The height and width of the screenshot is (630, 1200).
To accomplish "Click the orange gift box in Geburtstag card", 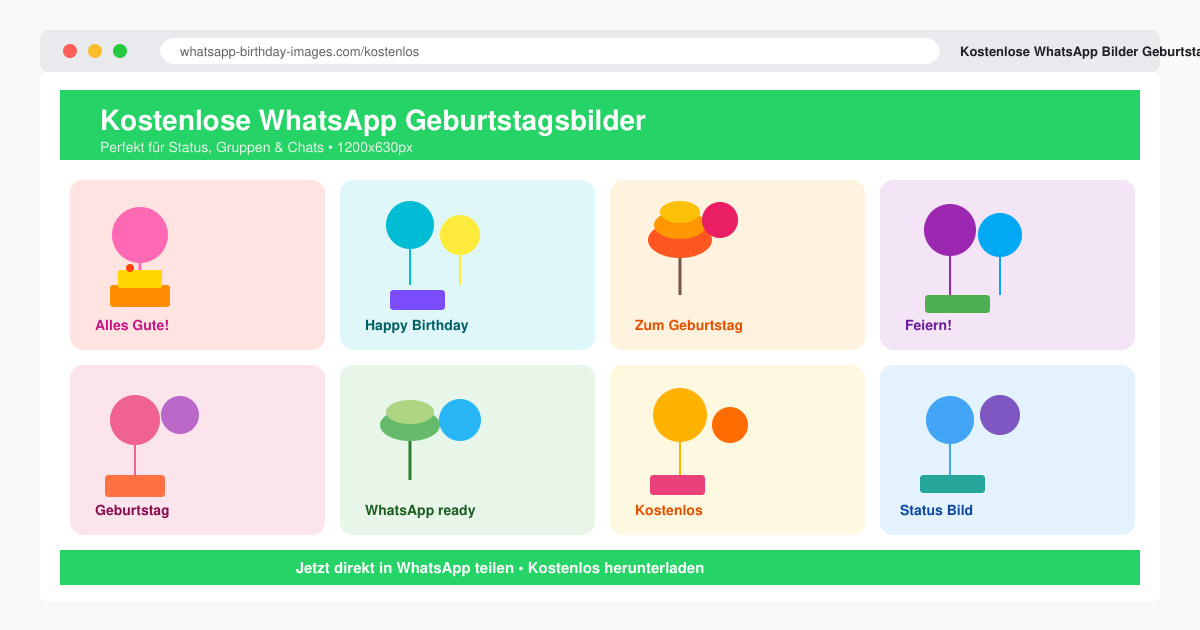I will pyautogui.click(x=135, y=486).
